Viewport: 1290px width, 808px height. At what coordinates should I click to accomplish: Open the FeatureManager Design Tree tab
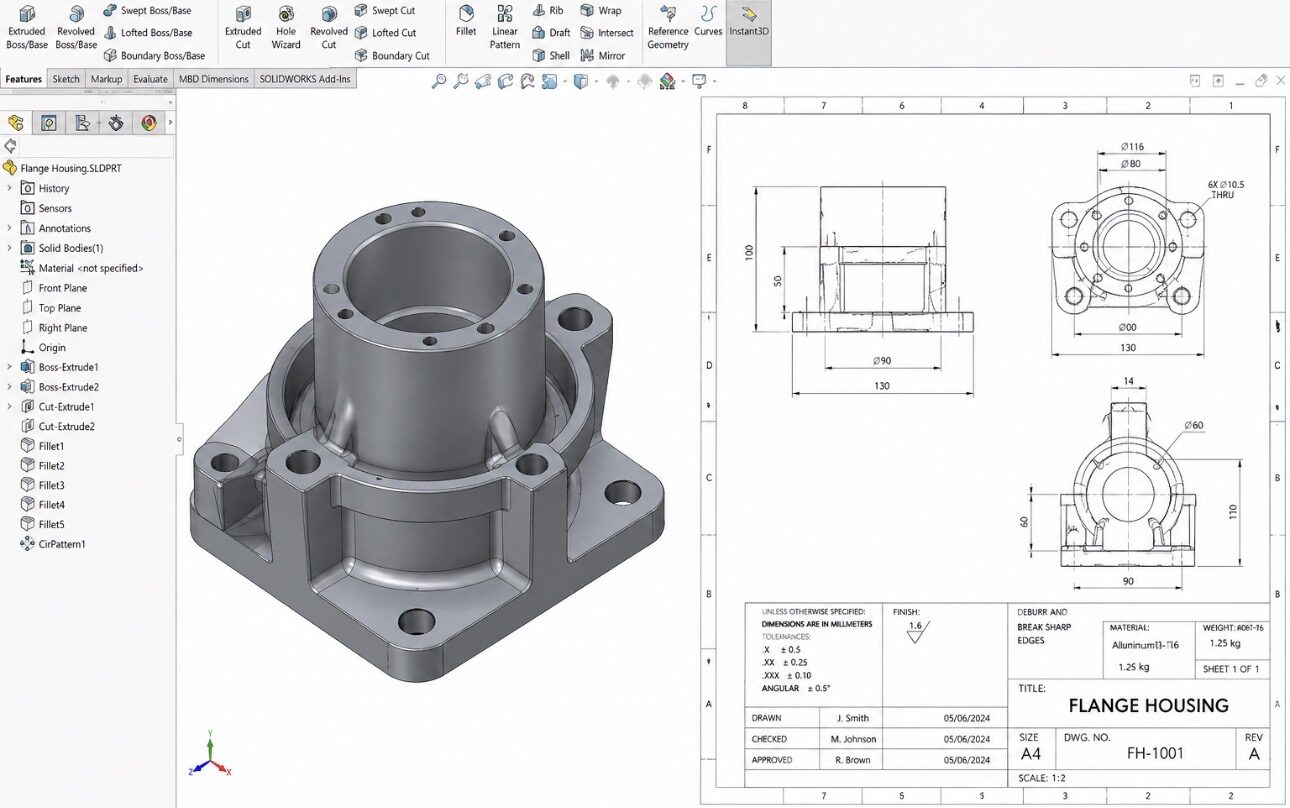(15, 123)
